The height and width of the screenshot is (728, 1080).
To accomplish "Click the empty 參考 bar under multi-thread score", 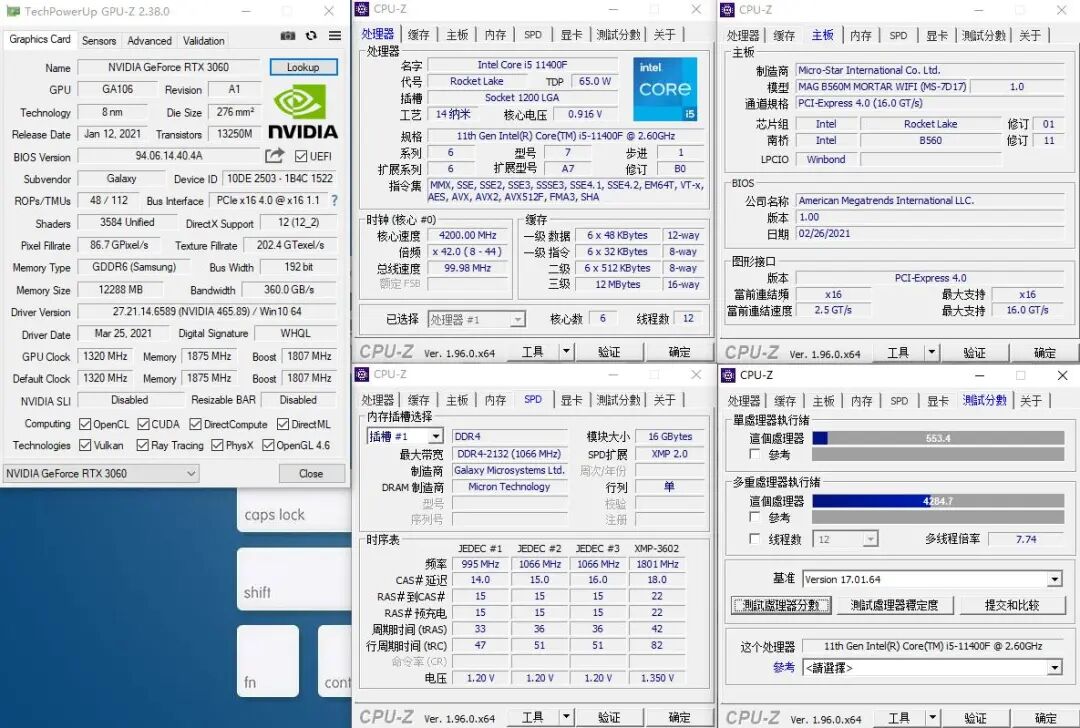I will [938, 517].
